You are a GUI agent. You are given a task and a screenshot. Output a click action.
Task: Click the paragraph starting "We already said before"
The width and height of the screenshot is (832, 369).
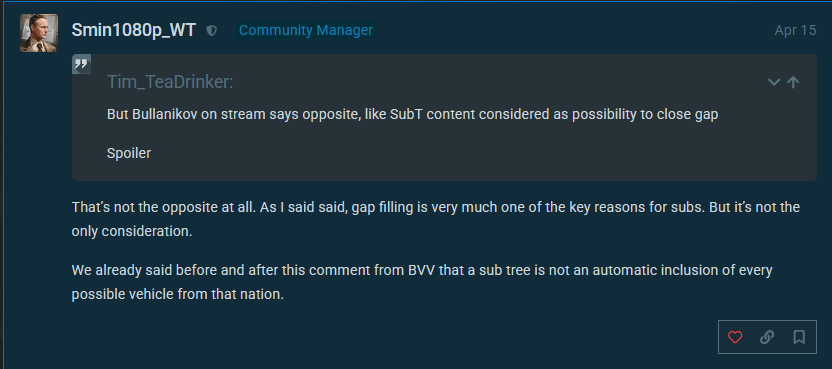click(x=422, y=282)
